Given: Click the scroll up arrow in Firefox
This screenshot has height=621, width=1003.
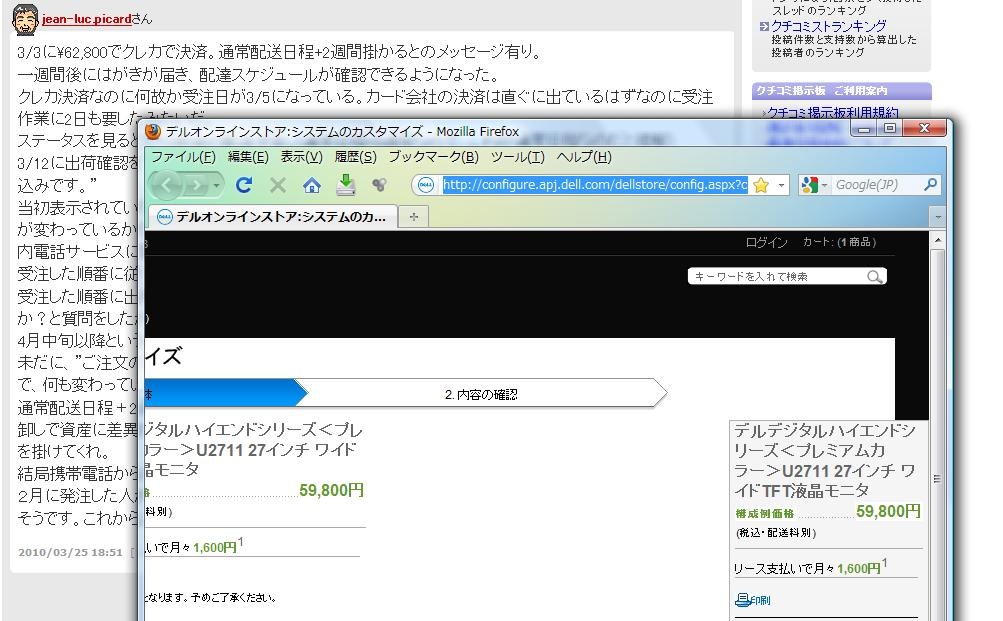Looking at the screenshot, I should pyautogui.click(x=937, y=240).
